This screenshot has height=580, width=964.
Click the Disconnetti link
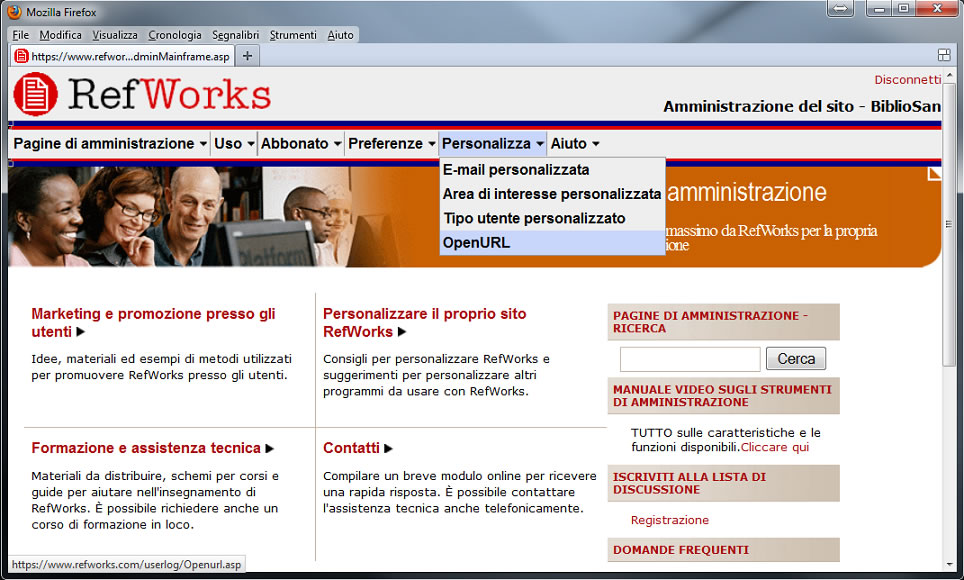pyautogui.click(x=907, y=80)
